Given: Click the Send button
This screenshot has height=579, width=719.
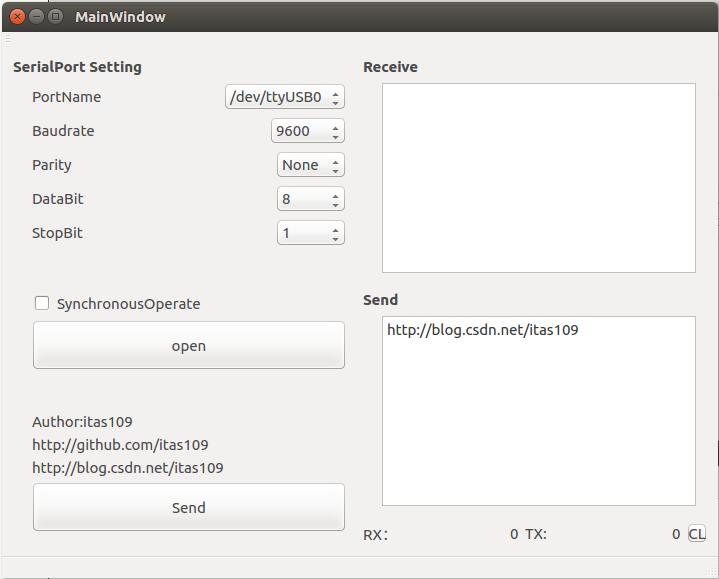Looking at the screenshot, I should pos(189,507).
